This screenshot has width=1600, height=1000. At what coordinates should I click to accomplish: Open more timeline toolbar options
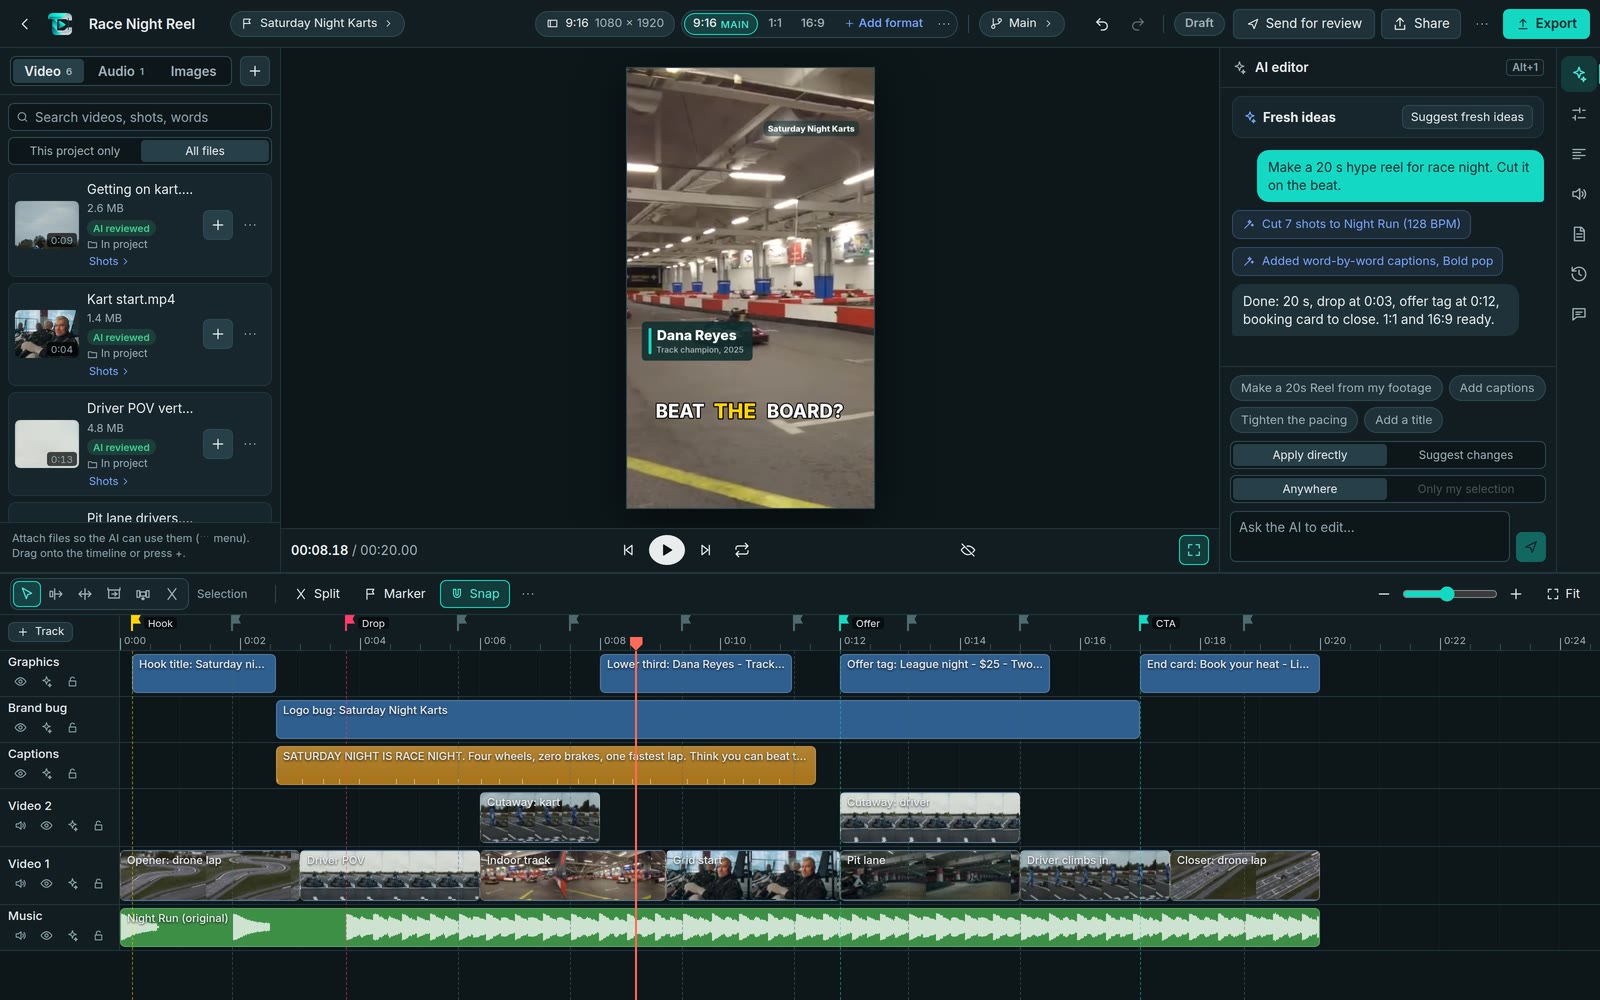click(x=528, y=594)
